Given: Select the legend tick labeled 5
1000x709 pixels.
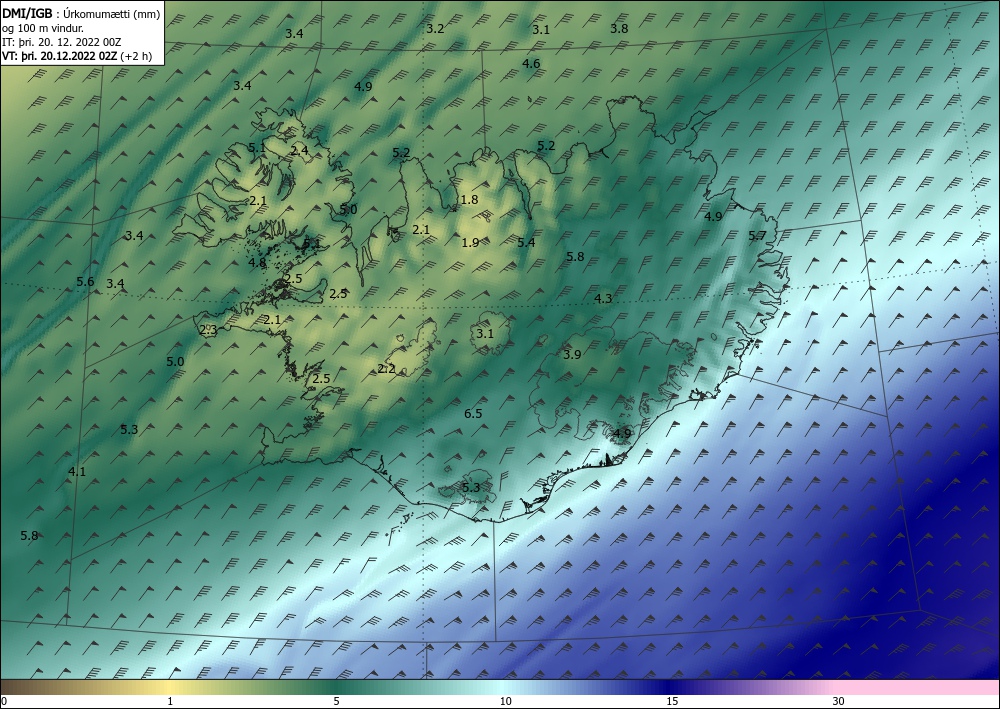Looking at the screenshot, I should click(x=336, y=702).
